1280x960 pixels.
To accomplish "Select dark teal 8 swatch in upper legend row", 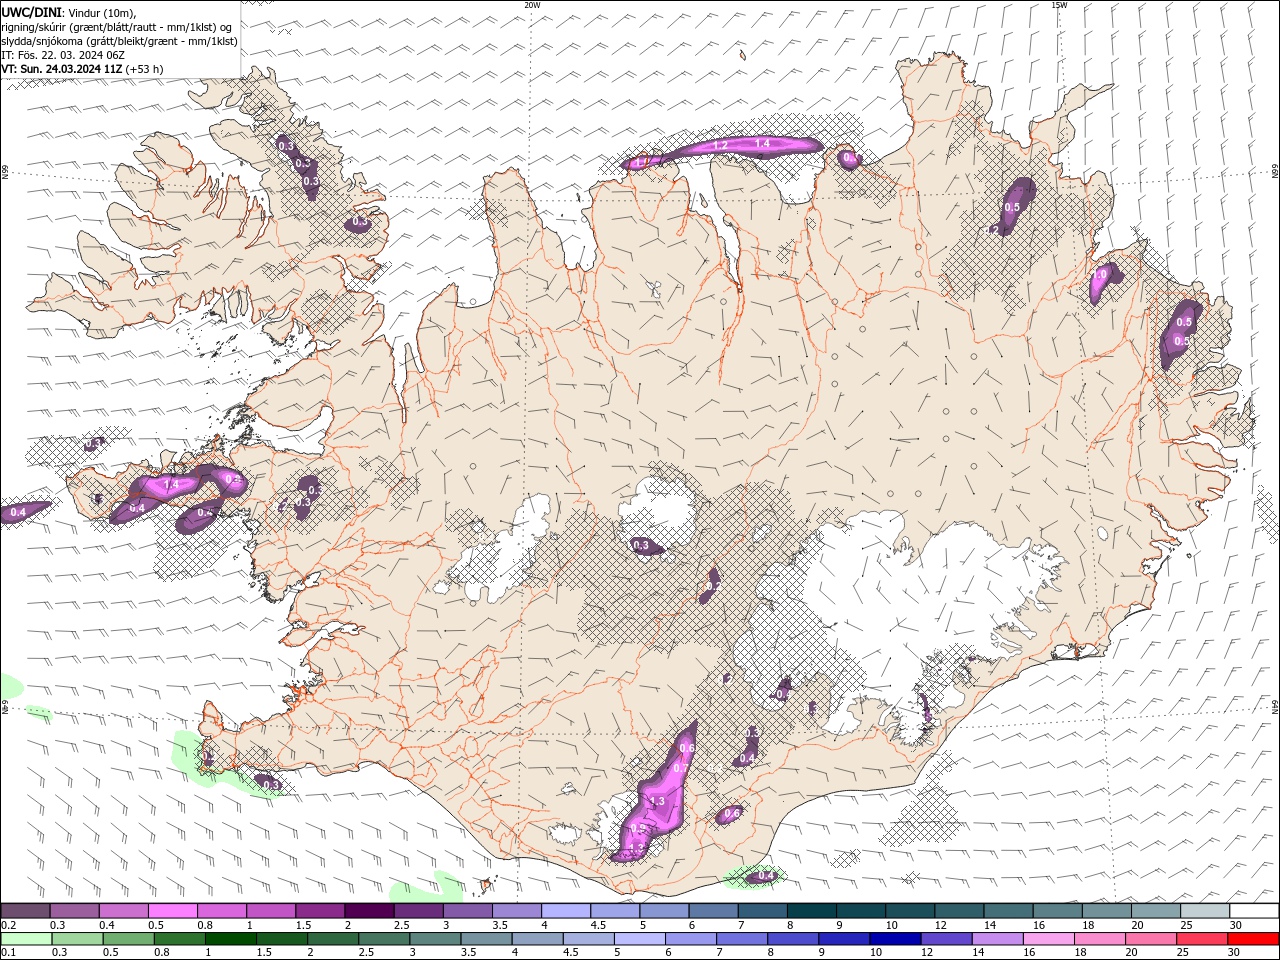I will tap(811, 911).
